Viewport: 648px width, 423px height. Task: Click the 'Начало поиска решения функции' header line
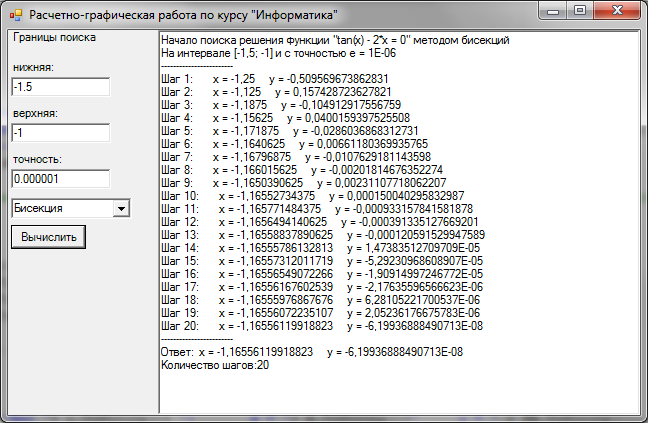tap(335, 40)
